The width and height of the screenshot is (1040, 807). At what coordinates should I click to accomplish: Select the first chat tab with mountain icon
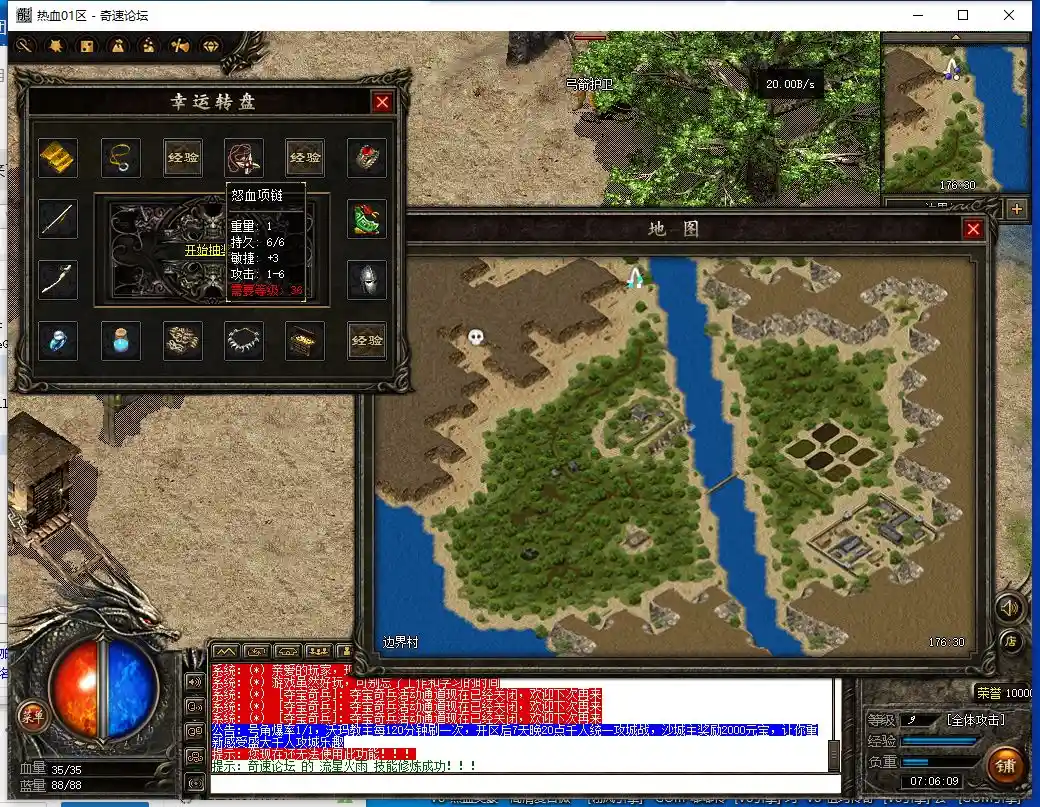coord(225,651)
